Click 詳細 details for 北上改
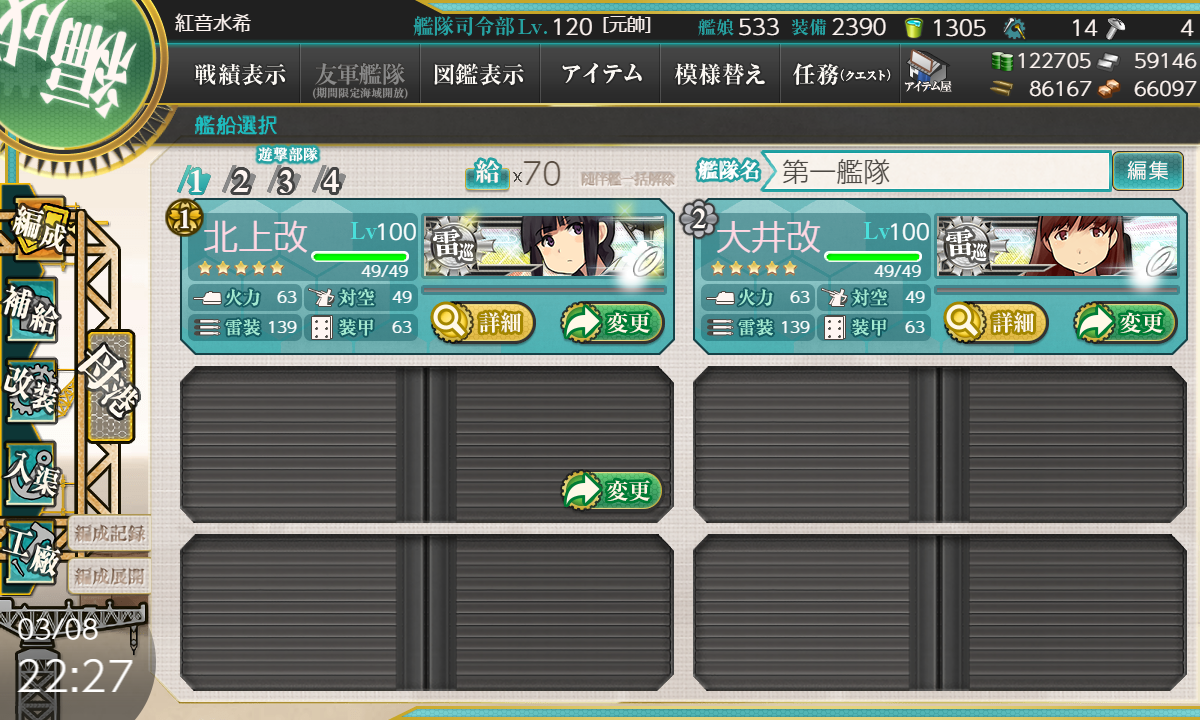This screenshot has width=1200, height=720. (x=483, y=322)
